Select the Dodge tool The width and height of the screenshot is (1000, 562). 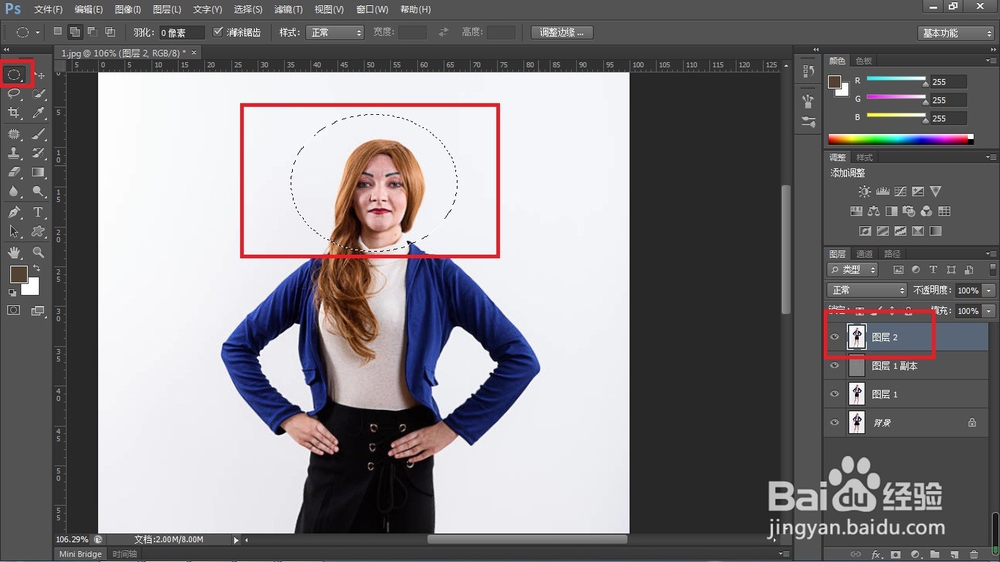coord(39,191)
